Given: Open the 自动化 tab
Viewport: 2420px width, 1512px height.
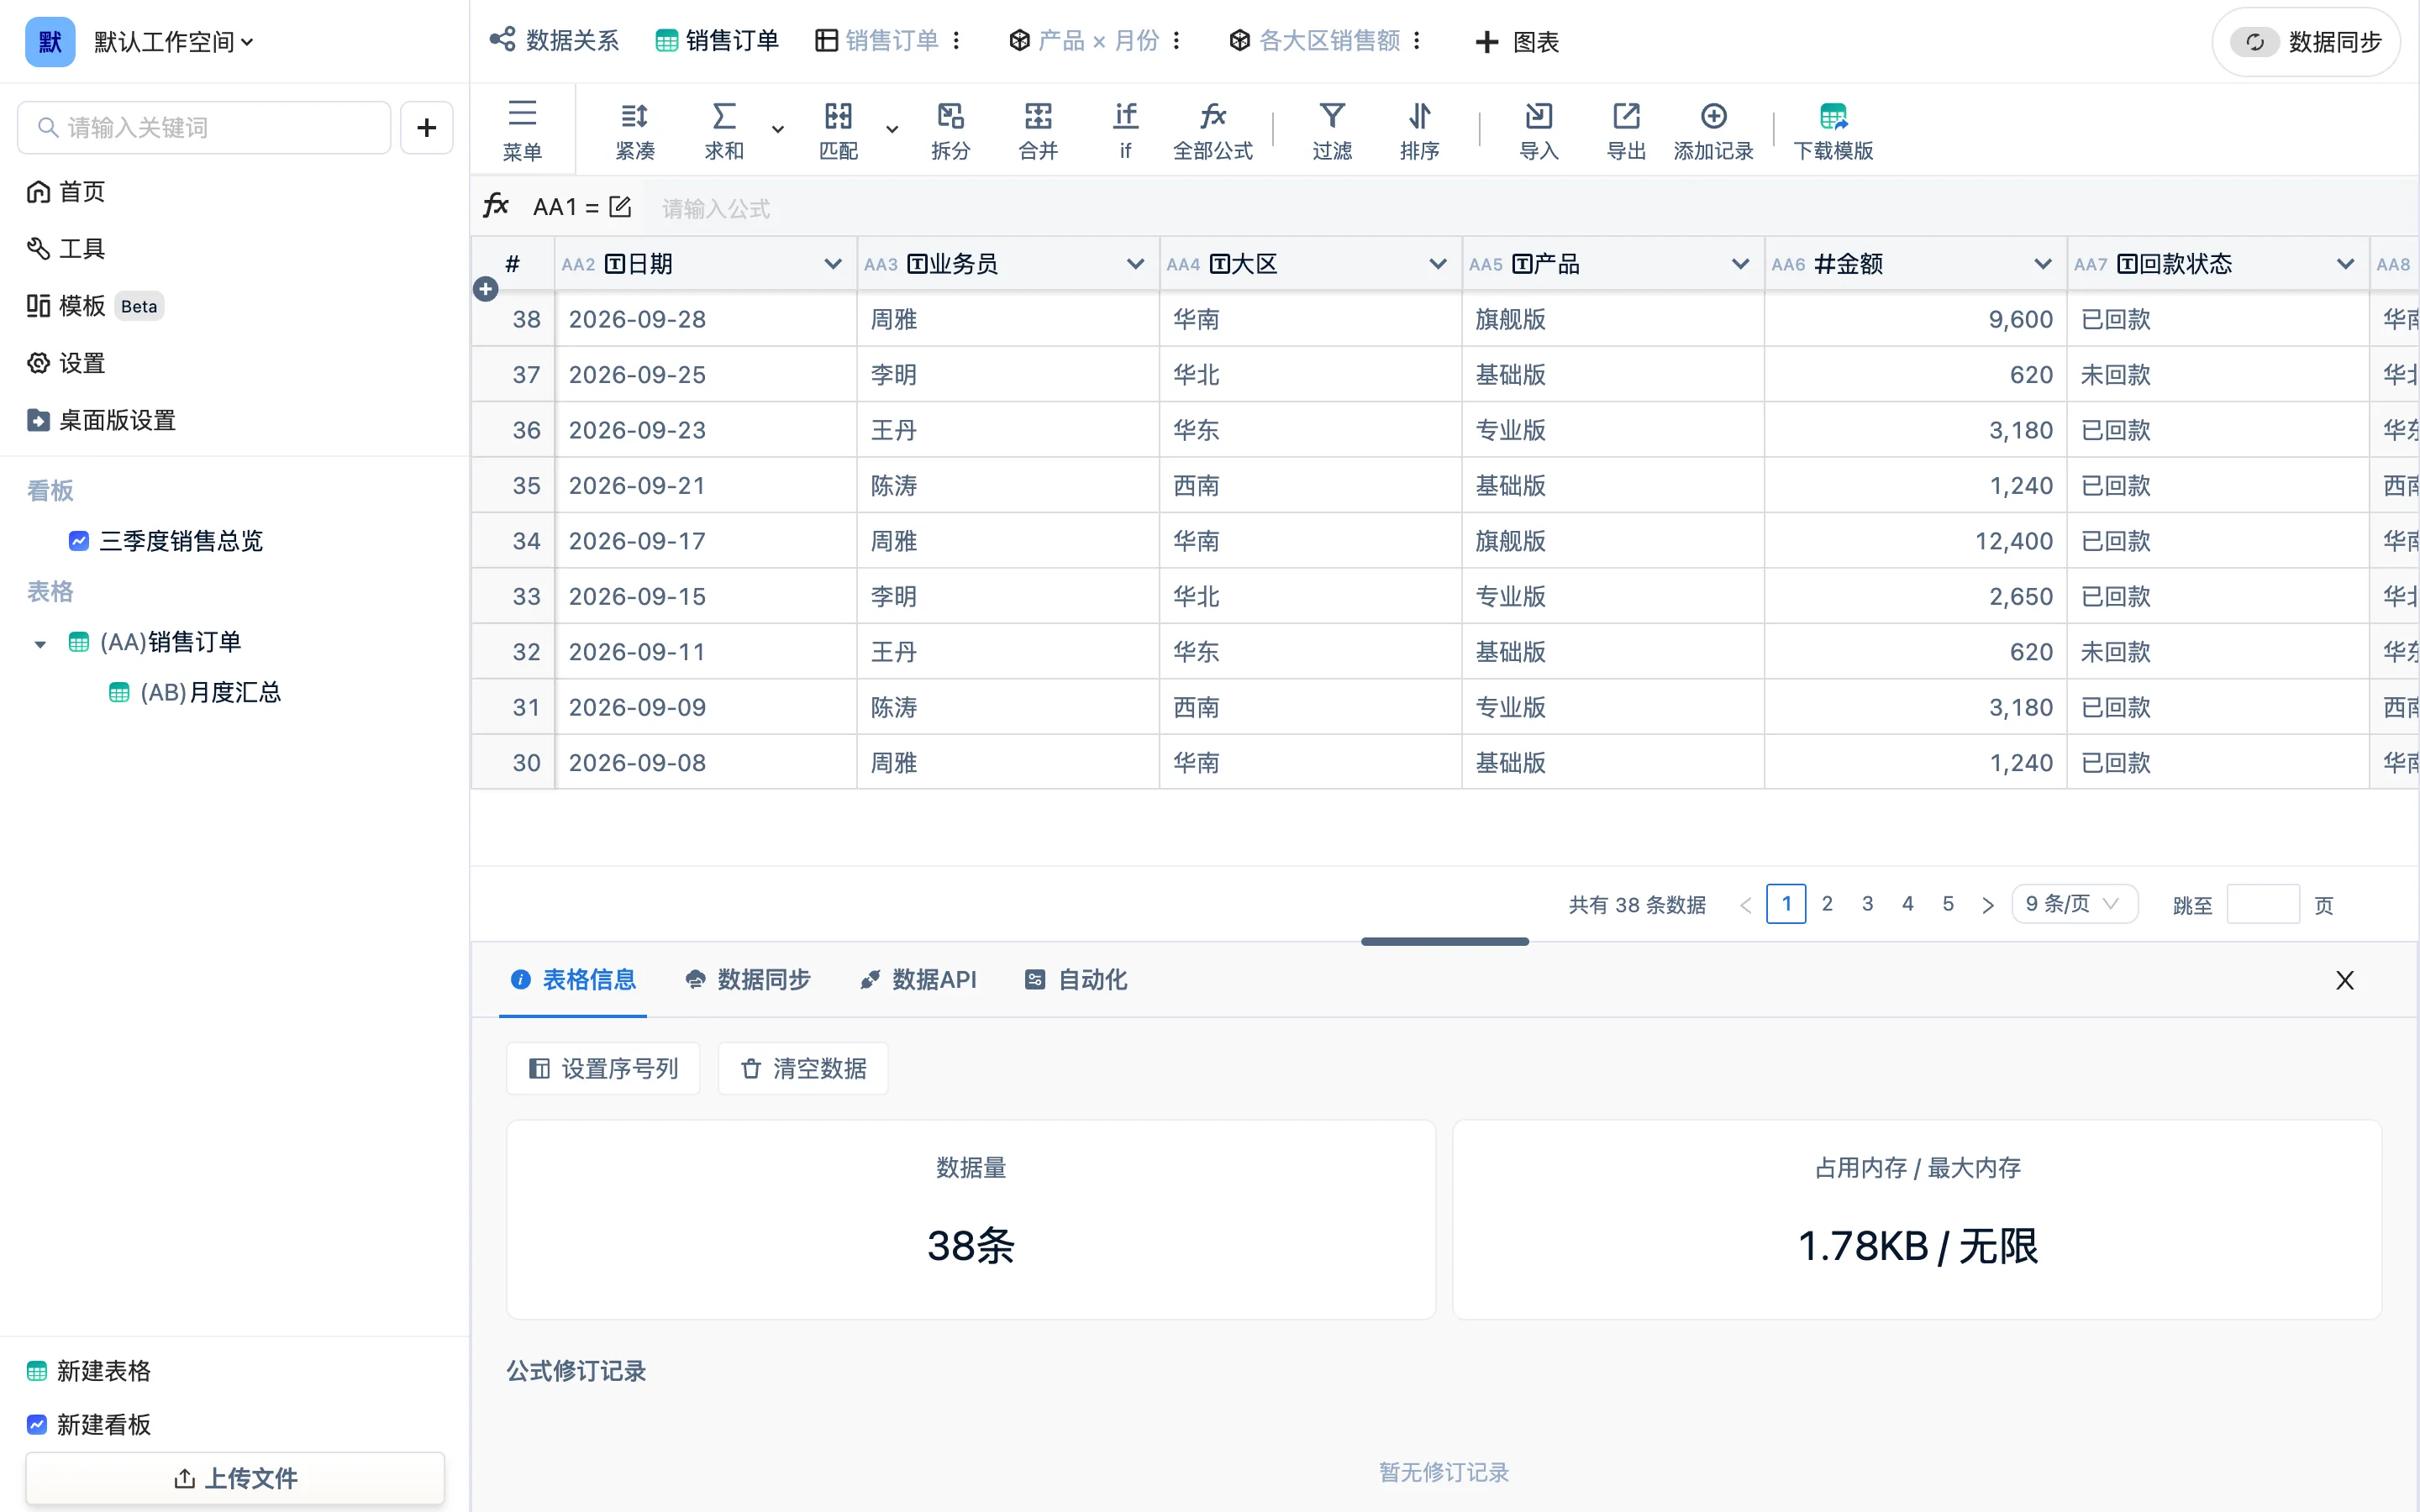Looking at the screenshot, I should pyautogui.click(x=1076, y=980).
